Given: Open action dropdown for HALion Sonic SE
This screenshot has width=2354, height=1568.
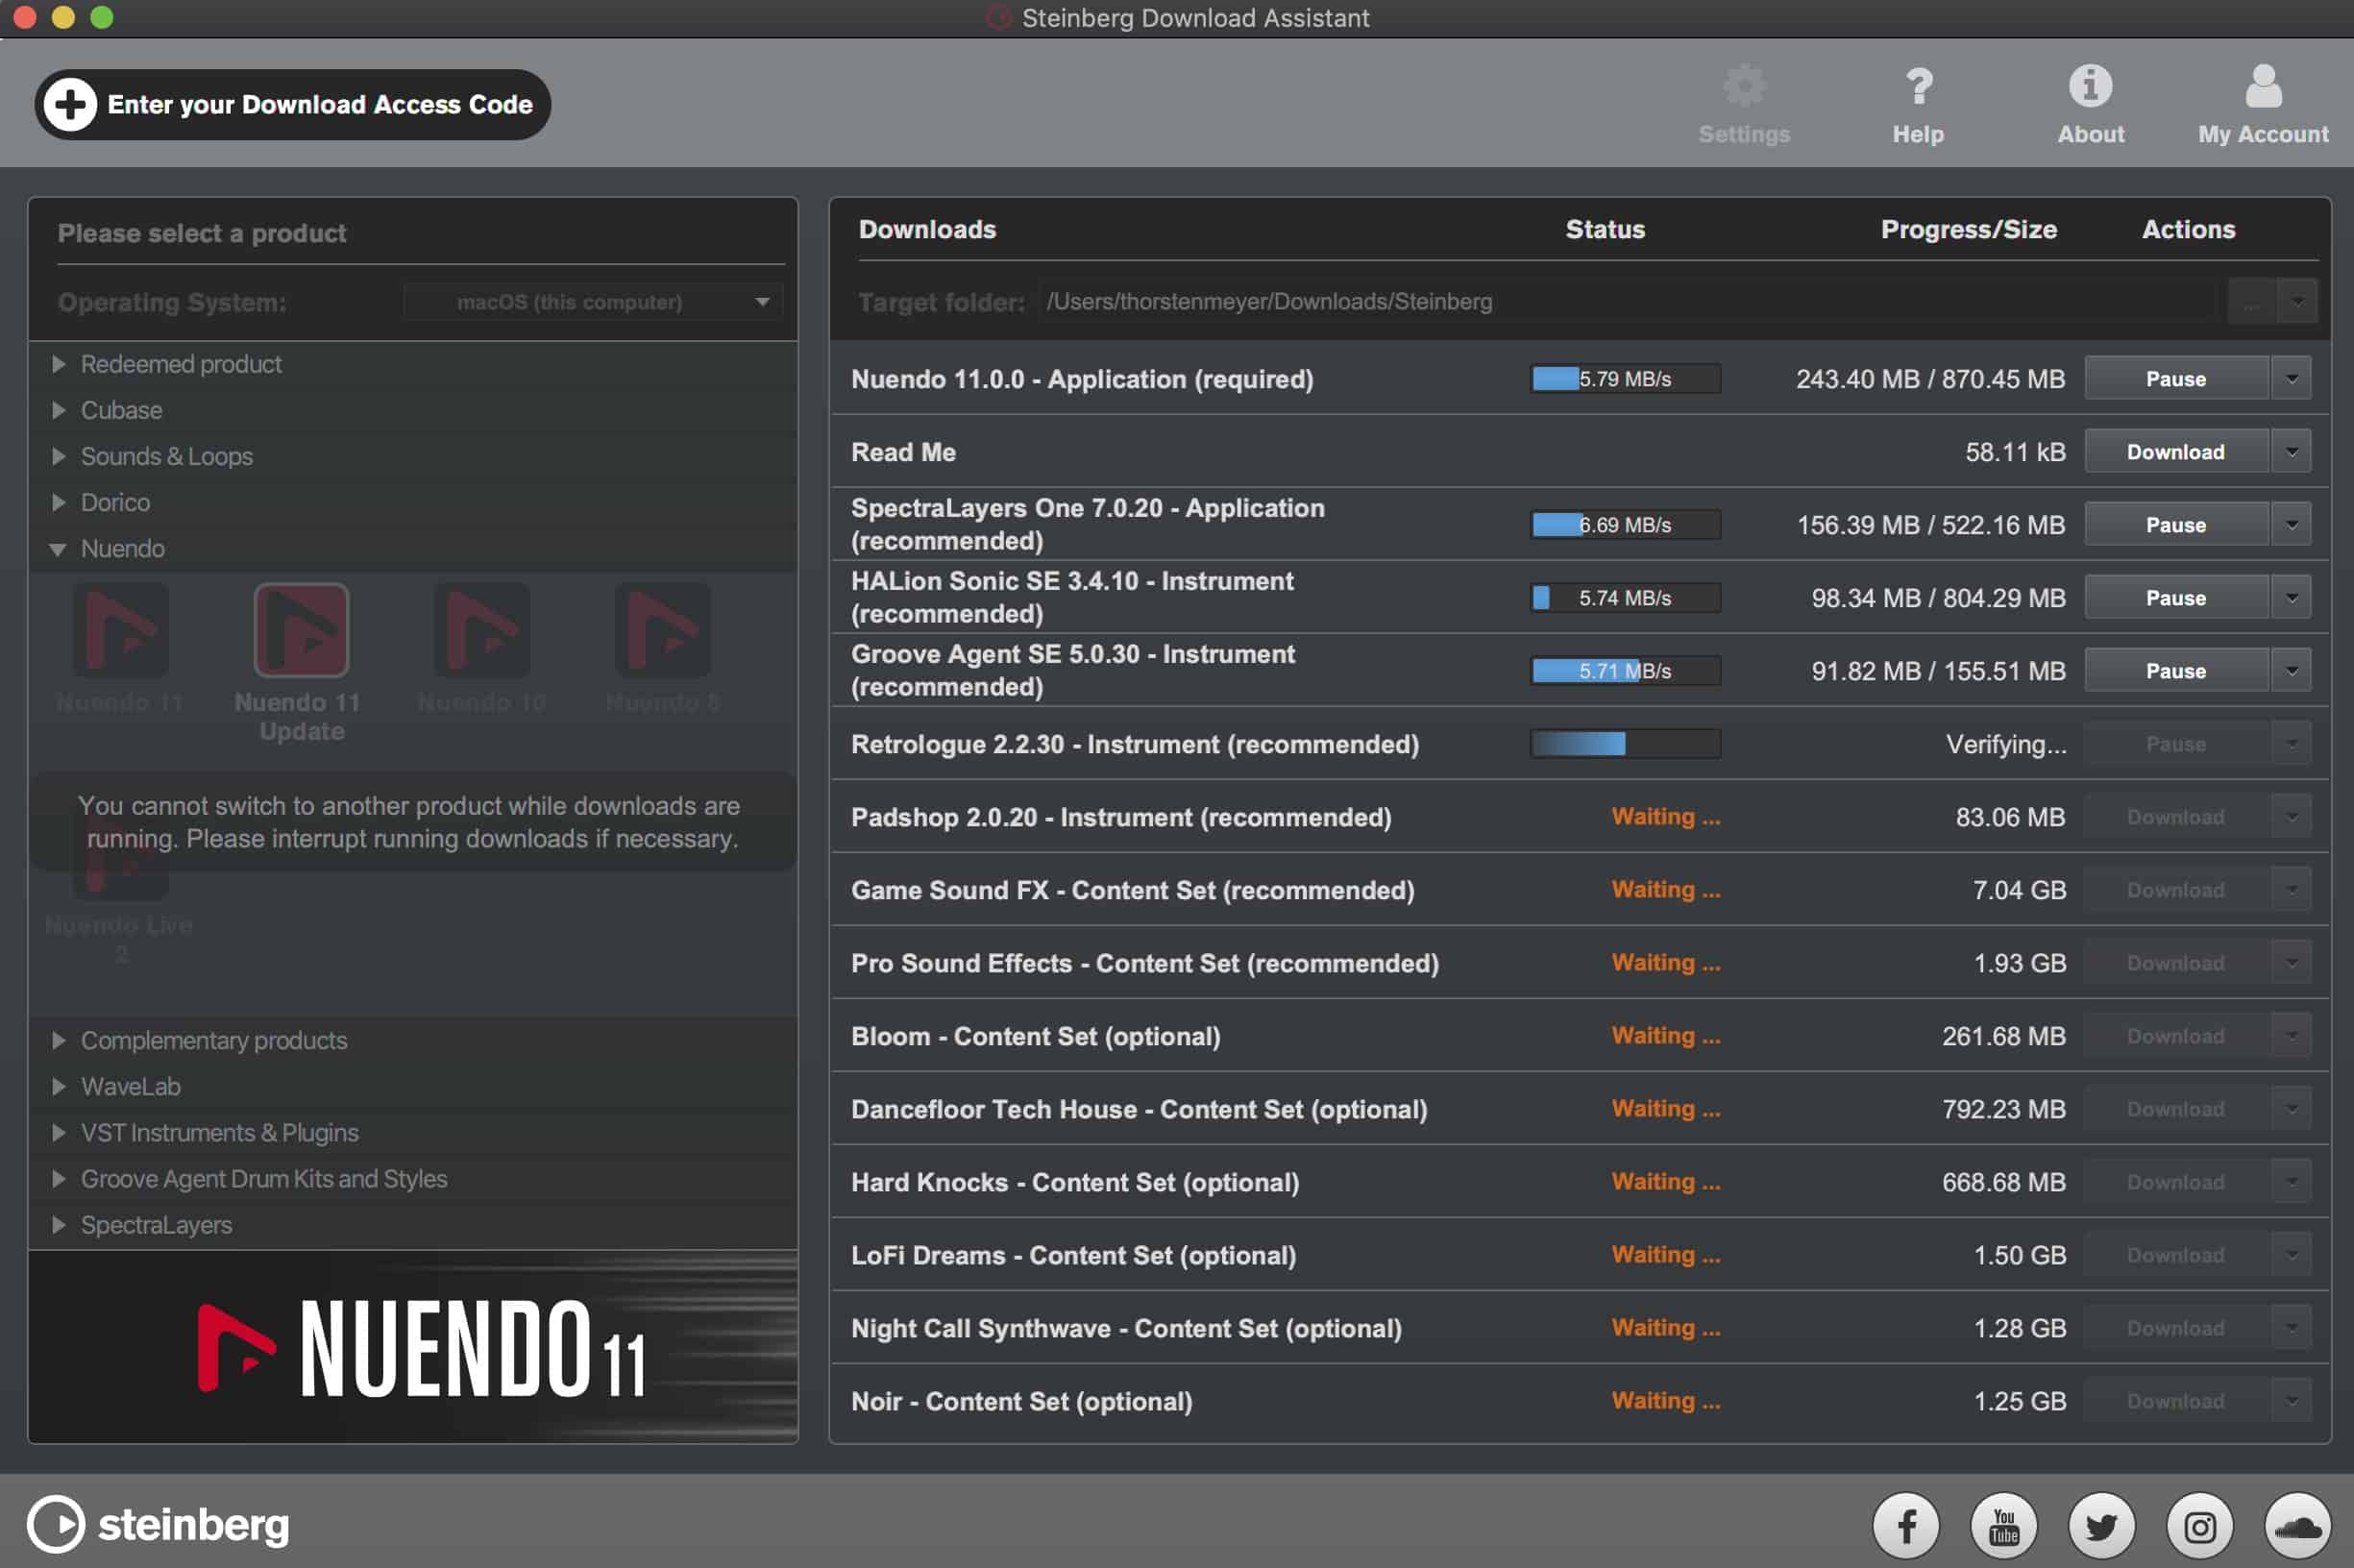Looking at the screenshot, I should click(2291, 598).
